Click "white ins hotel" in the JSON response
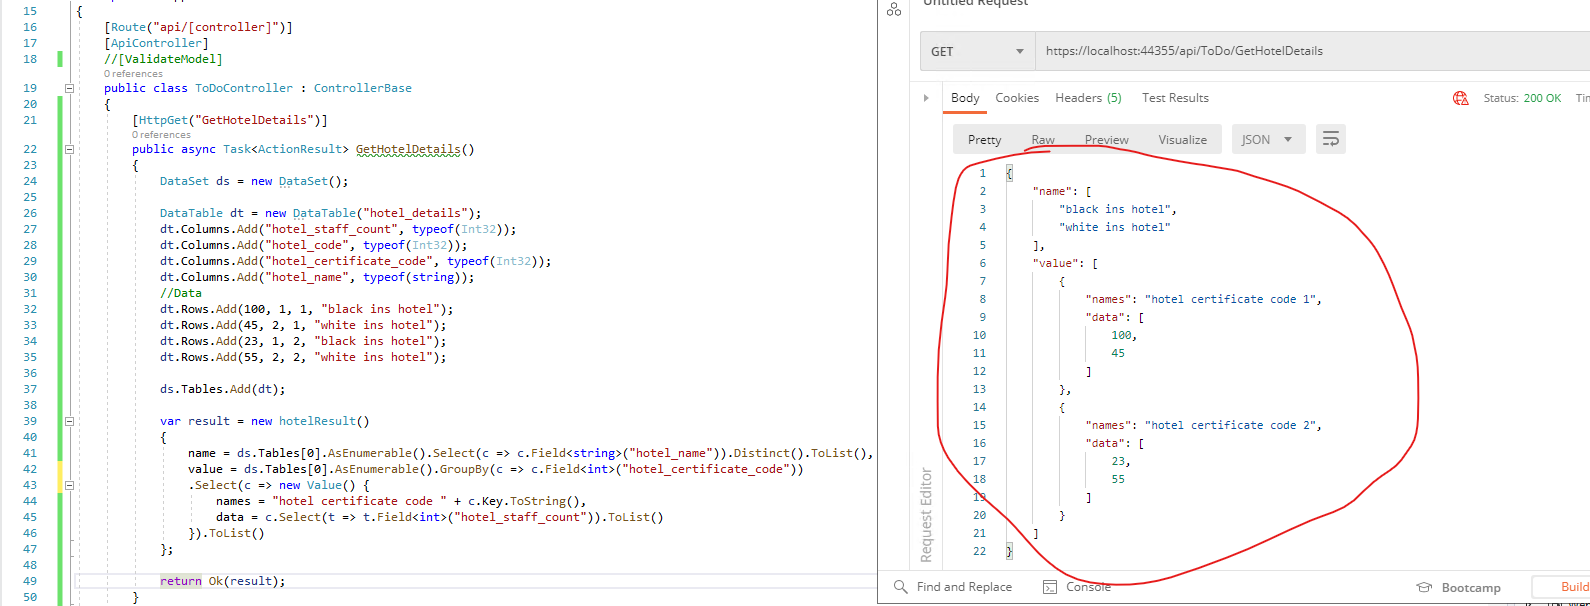The width and height of the screenshot is (1590, 606). tap(1115, 228)
